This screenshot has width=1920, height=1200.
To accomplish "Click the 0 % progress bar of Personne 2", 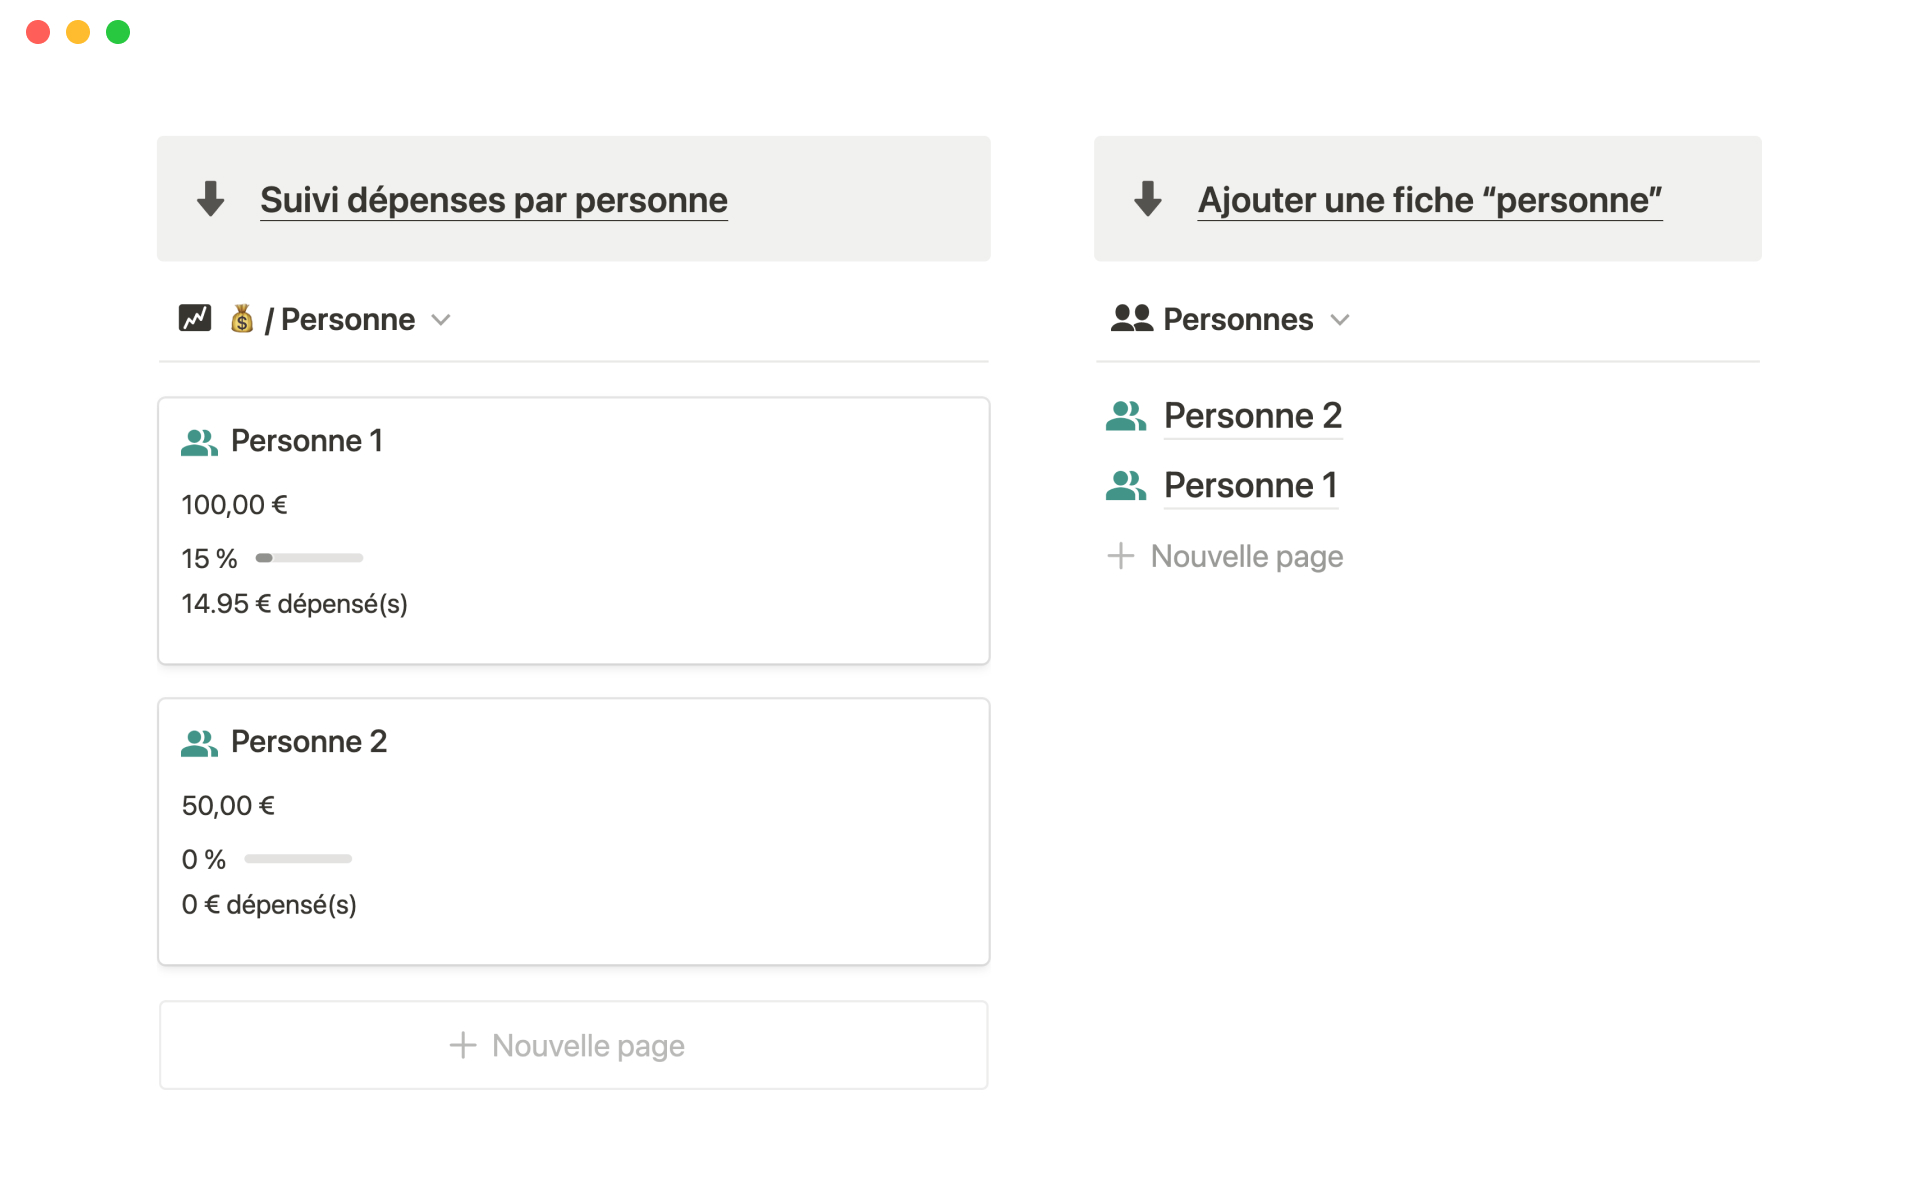I will click(x=298, y=859).
